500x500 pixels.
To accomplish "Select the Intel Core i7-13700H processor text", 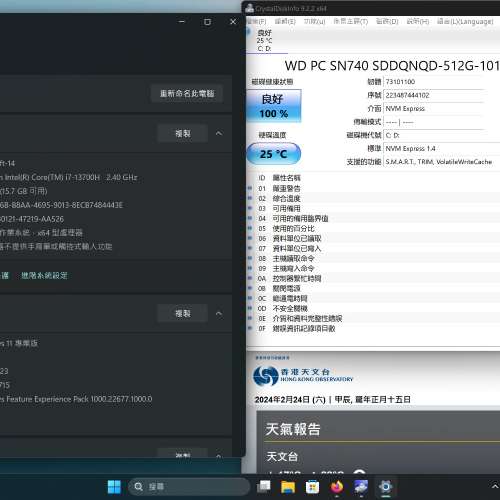I will pos(68,177).
